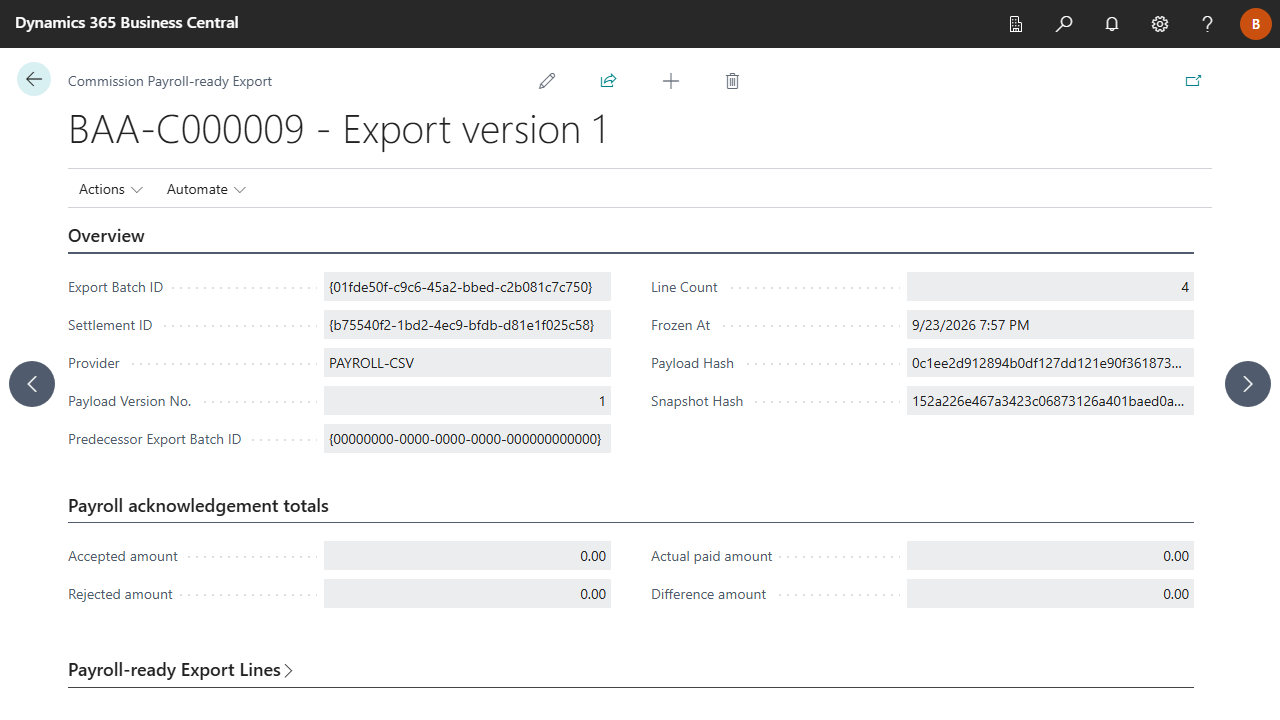Open the Actions menu

pos(111,189)
